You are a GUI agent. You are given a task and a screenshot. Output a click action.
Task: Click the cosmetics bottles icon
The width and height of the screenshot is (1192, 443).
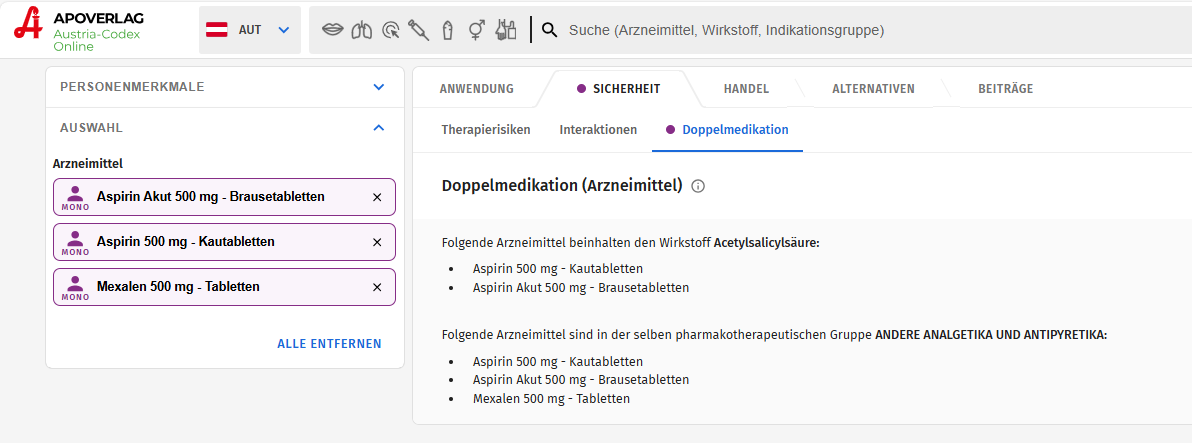(506, 30)
